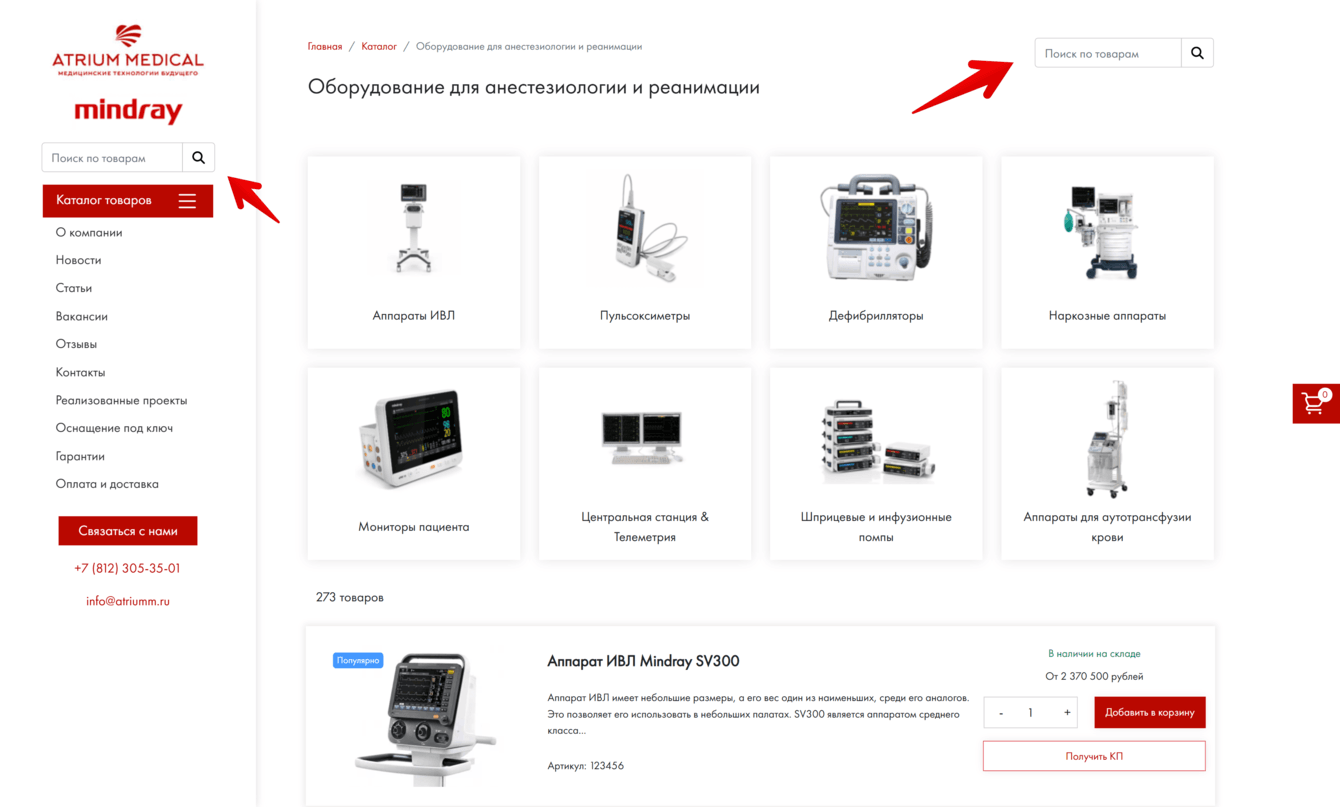The image size is (1340, 807).
Task: Click the Atrium Medical logo
Action: [x=128, y=51]
